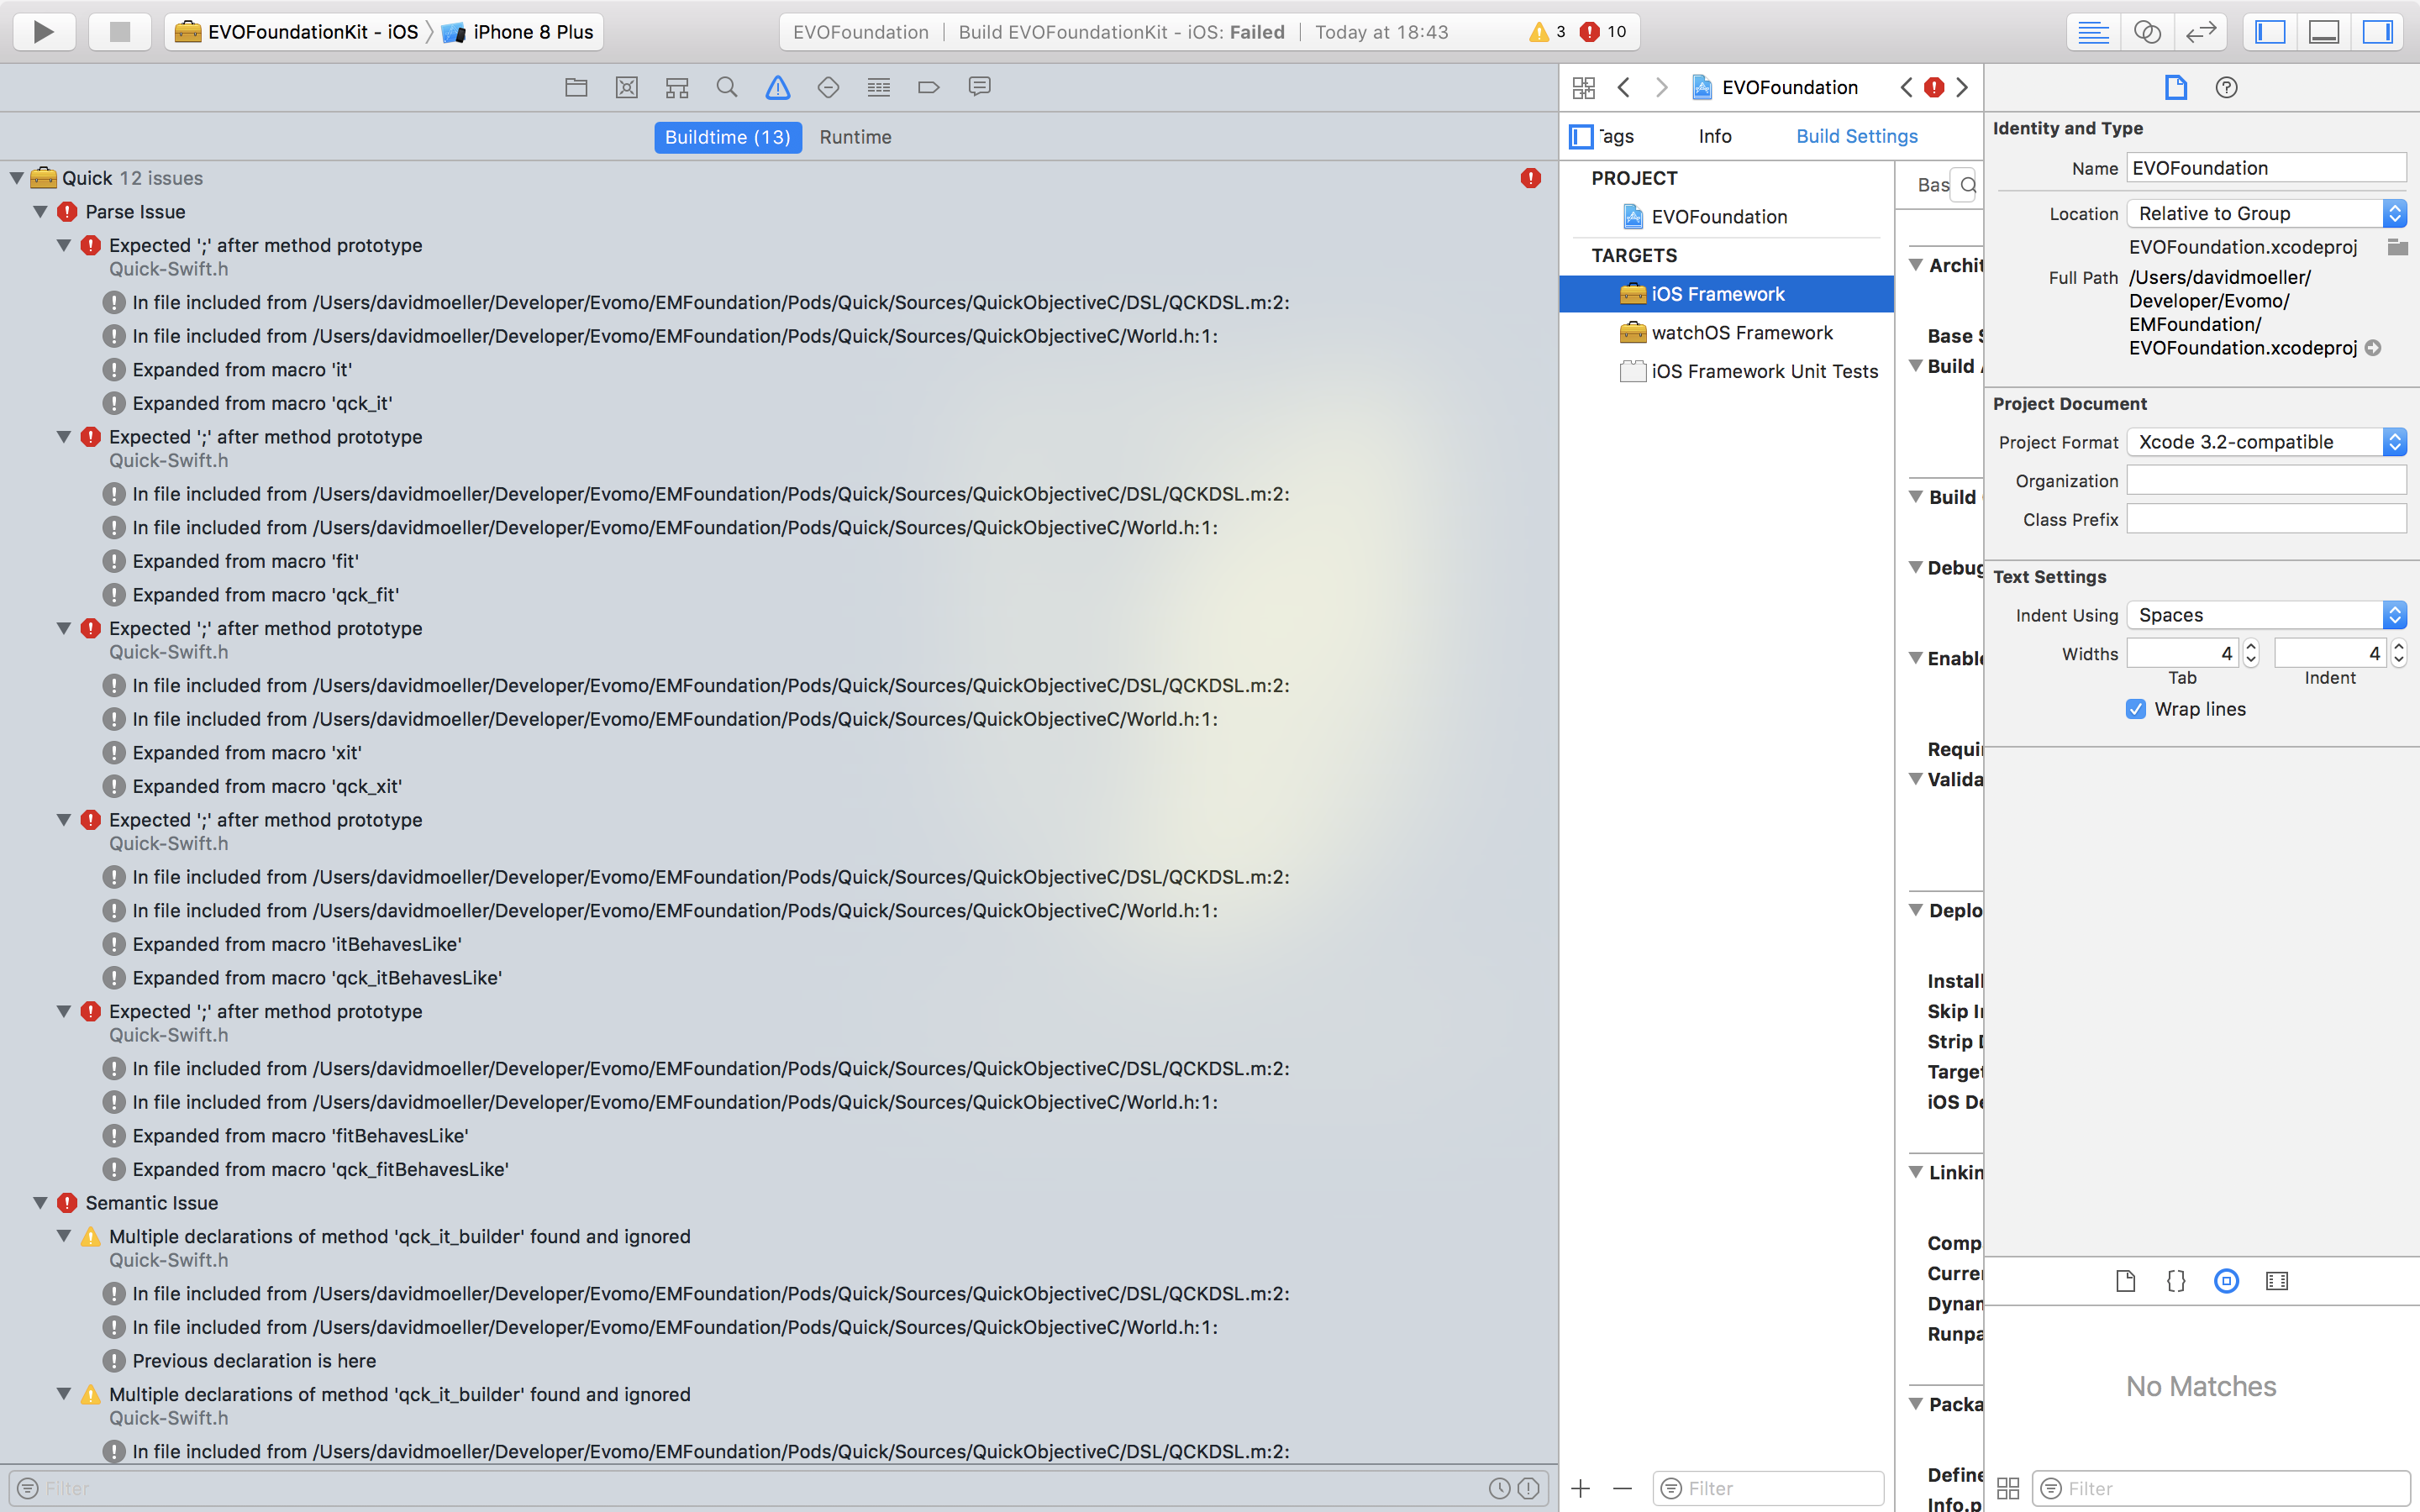Reveal EVOFoundation.xcodeproj full path in Finder
Image resolution: width=2420 pixels, height=1512 pixels.
pyautogui.click(x=2373, y=348)
